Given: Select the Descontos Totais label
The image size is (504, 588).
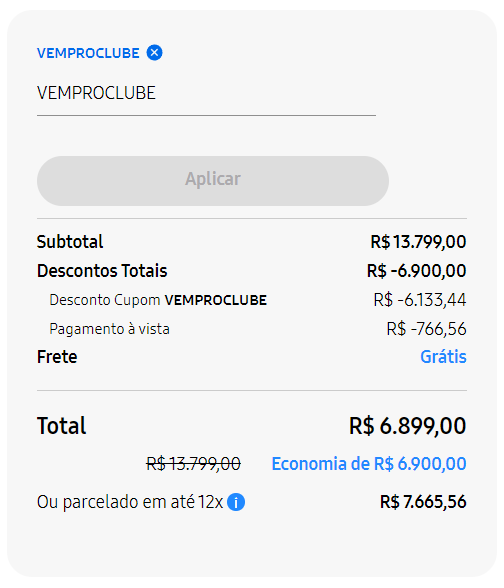Looking at the screenshot, I should point(102,271).
